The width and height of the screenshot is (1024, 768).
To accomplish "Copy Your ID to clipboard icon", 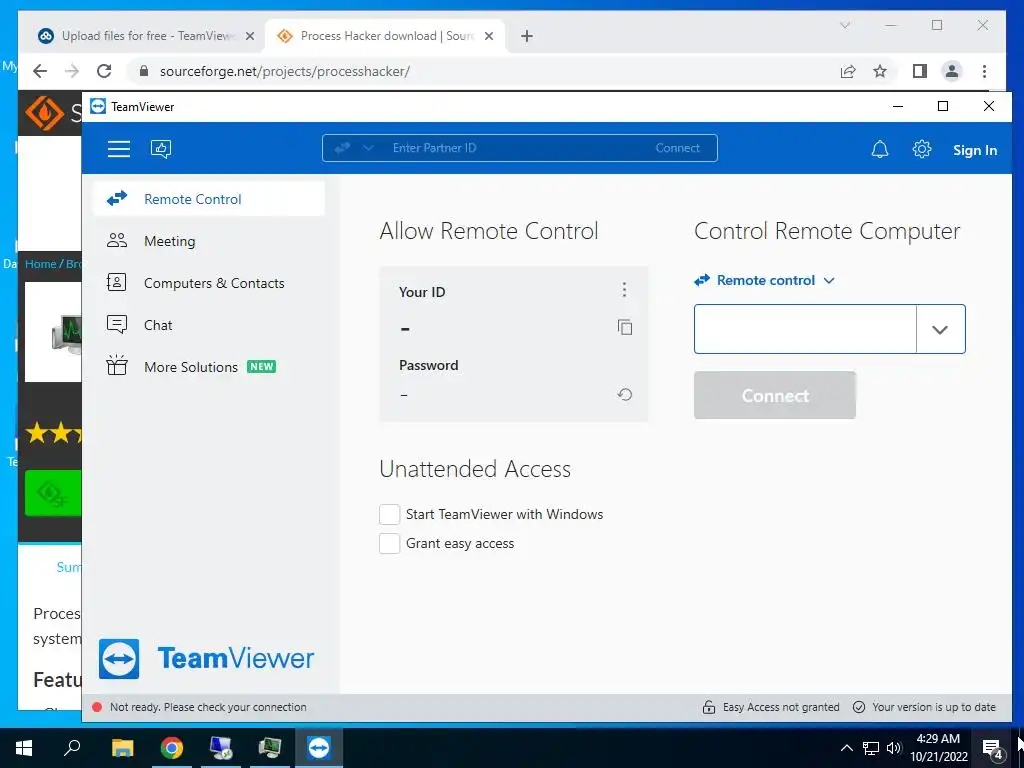I will (x=625, y=327).
